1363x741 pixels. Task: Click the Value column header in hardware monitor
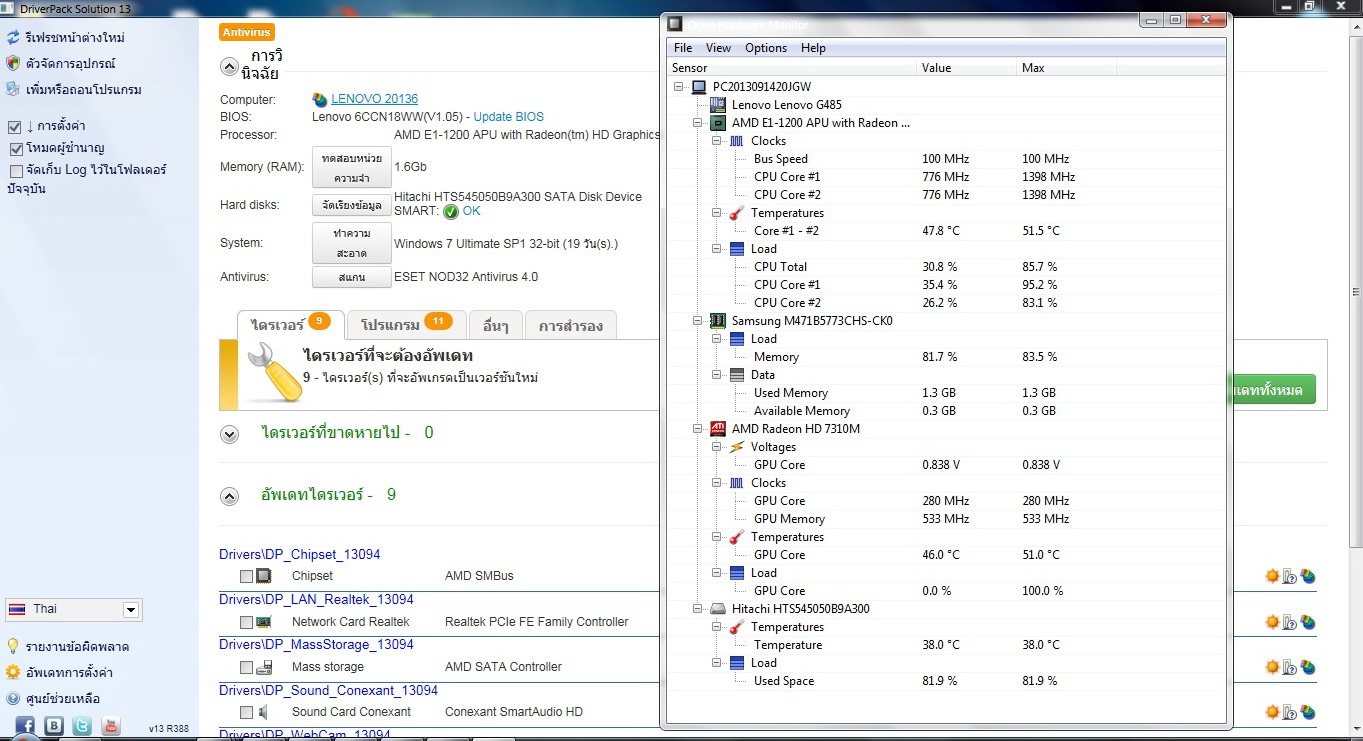click(x=967, y=68)
